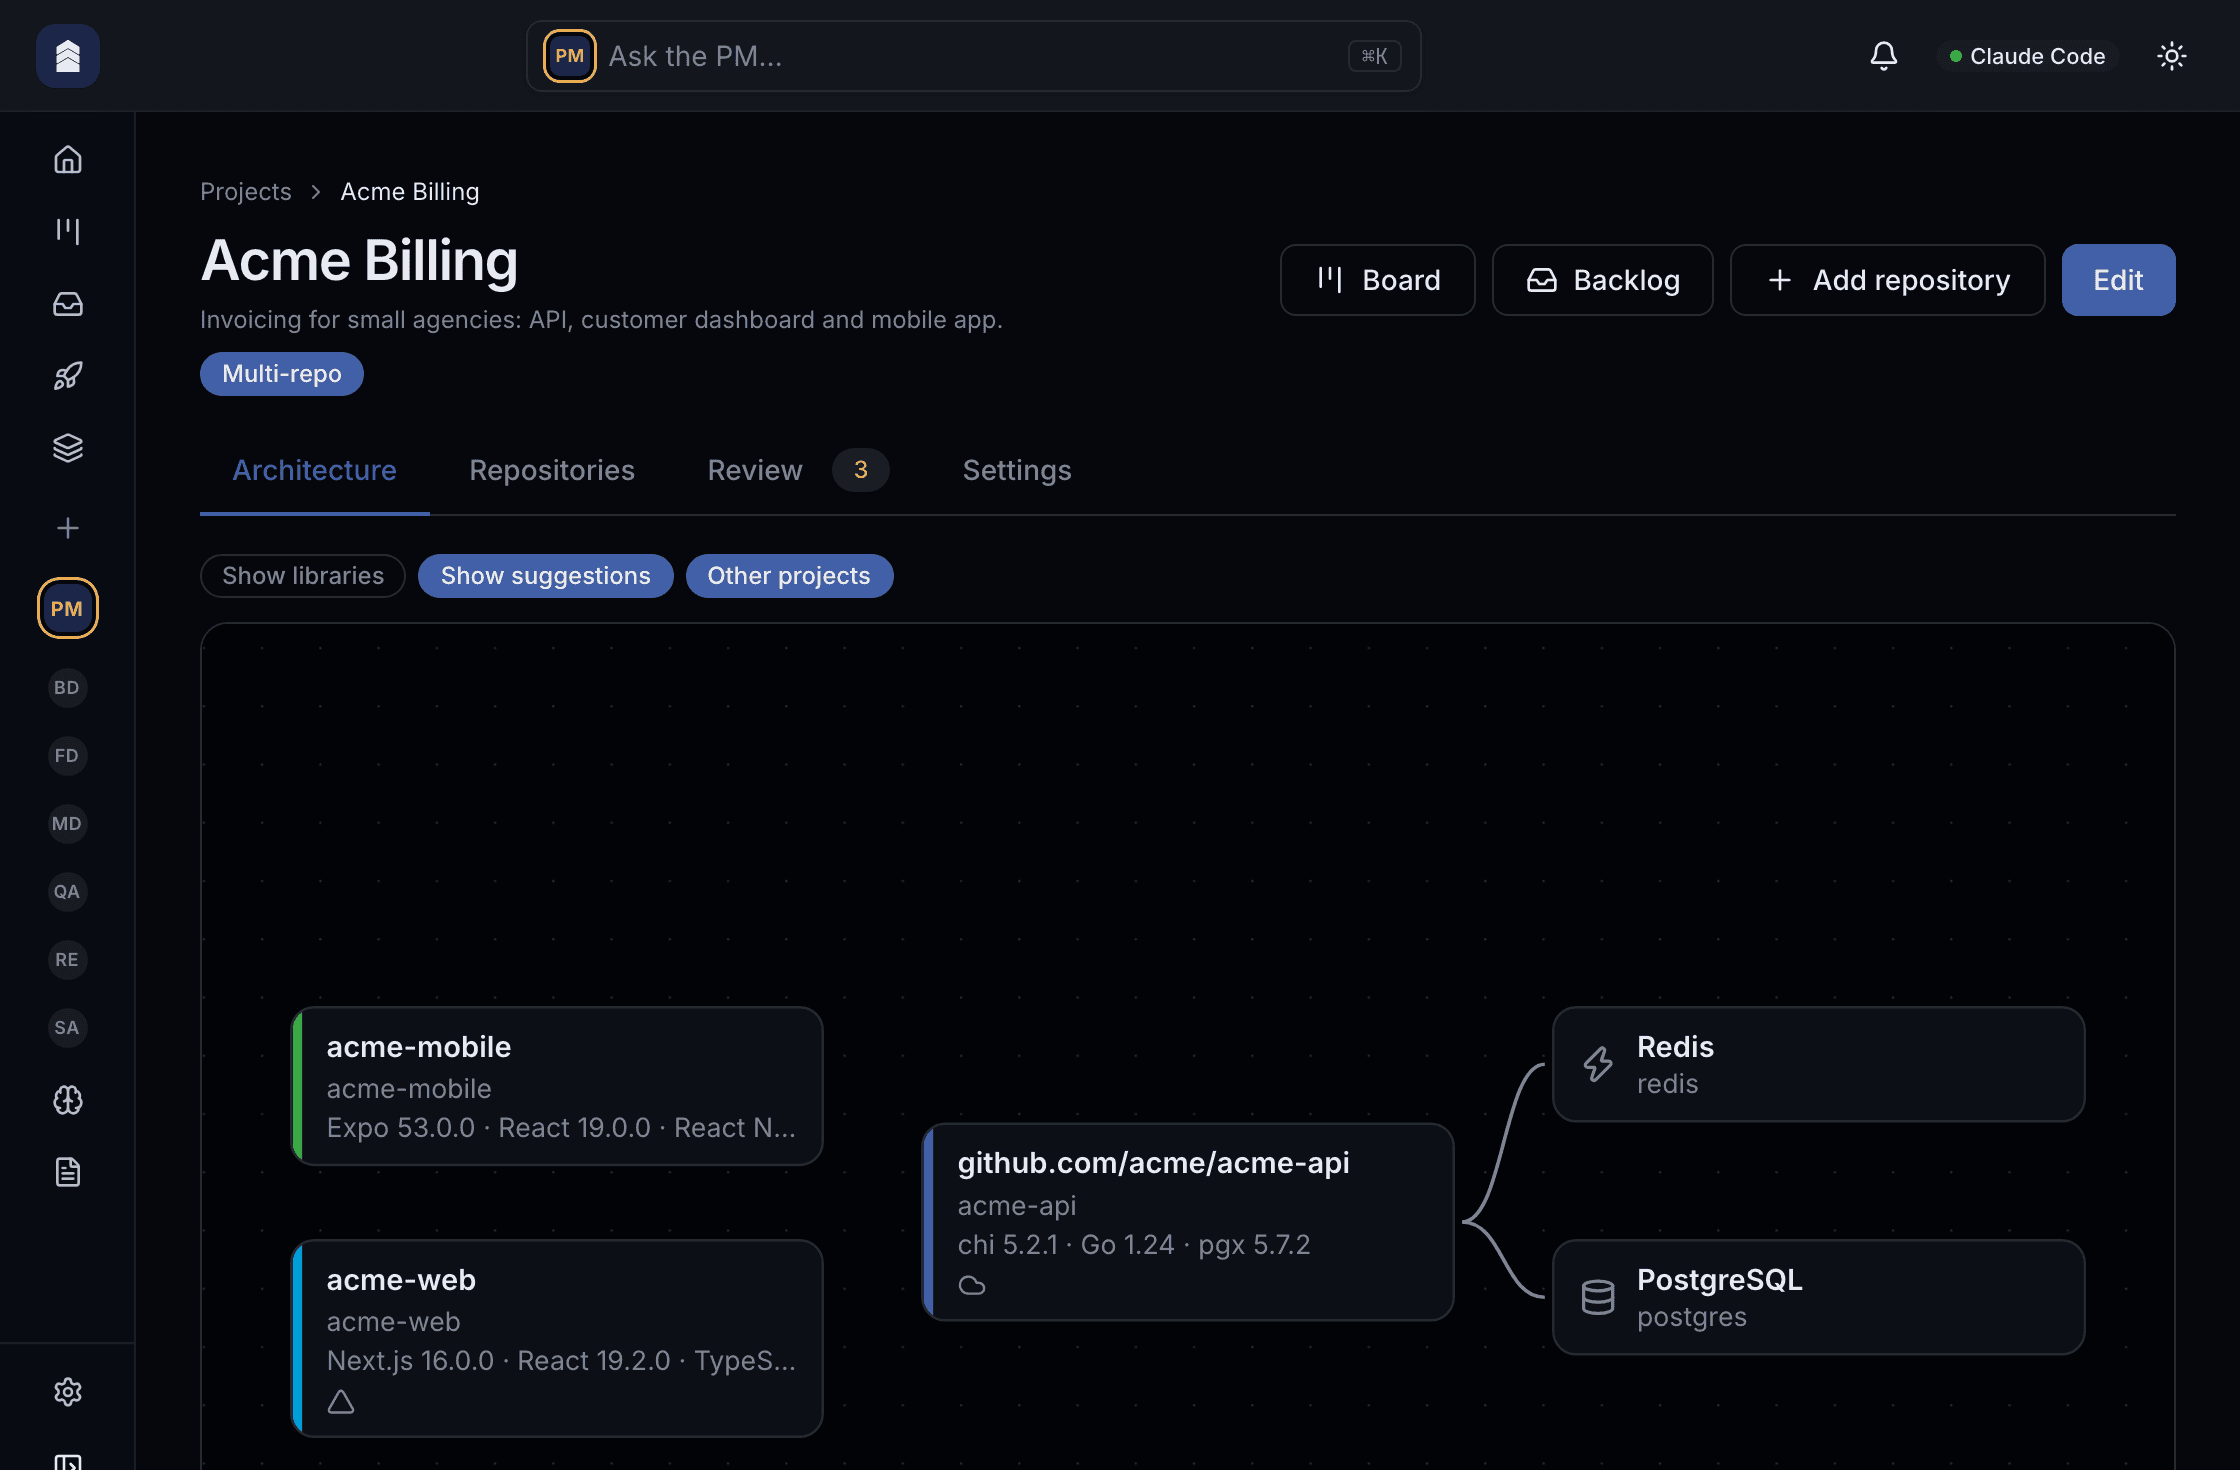Toggle the light/dark theme sun icon

(2172, 56)
